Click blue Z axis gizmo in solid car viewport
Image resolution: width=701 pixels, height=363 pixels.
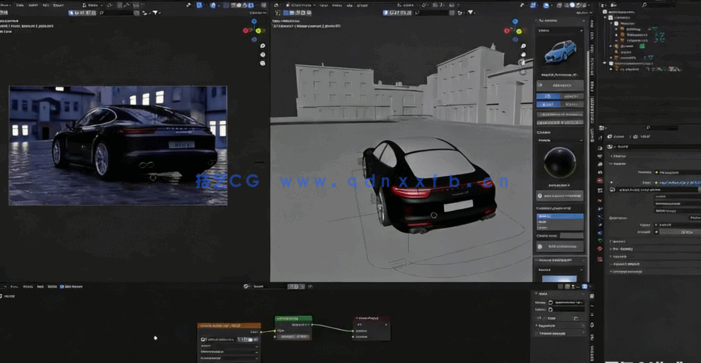pyautogui.click(x=515, y=21)
